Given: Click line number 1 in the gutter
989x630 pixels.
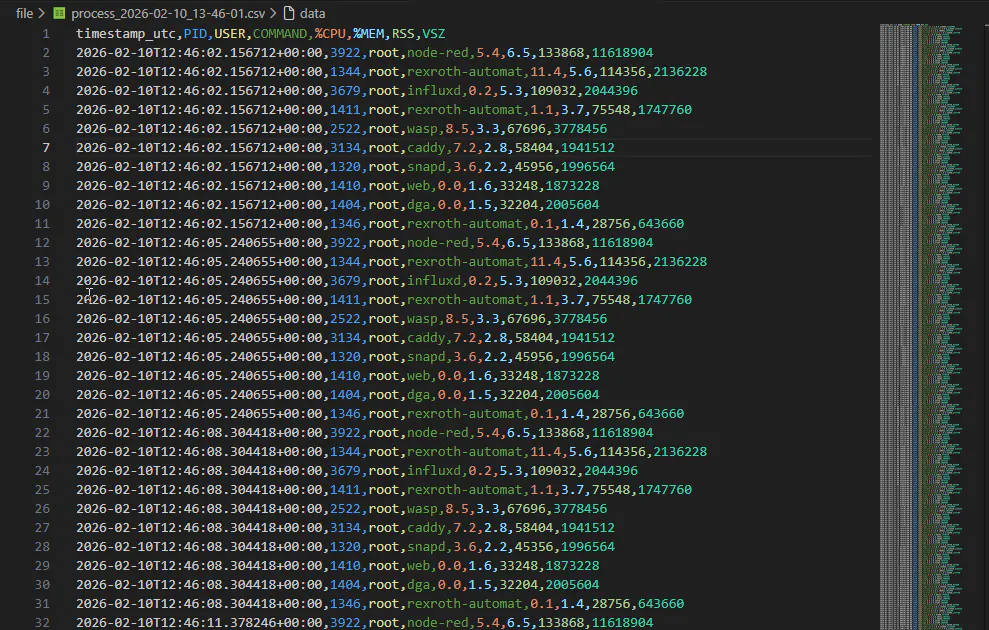Looking at the screenshot, I should pos(46,34).
